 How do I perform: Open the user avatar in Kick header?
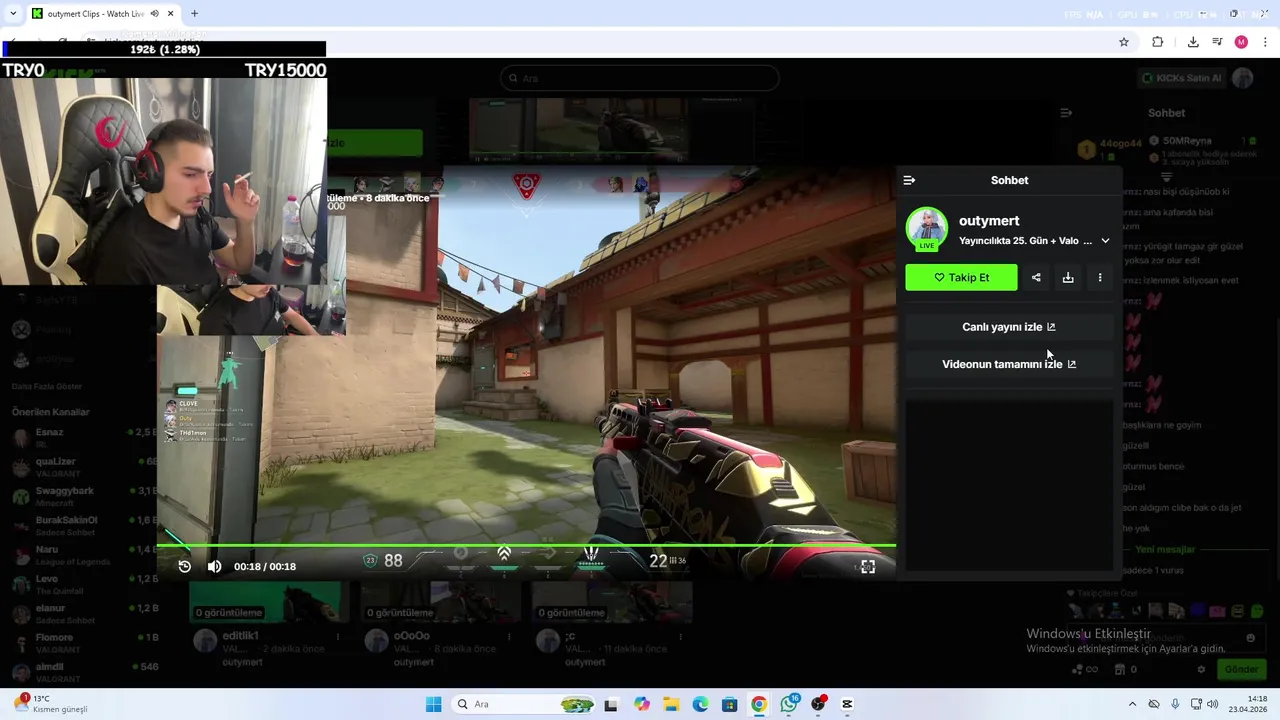coord(1243,78)
